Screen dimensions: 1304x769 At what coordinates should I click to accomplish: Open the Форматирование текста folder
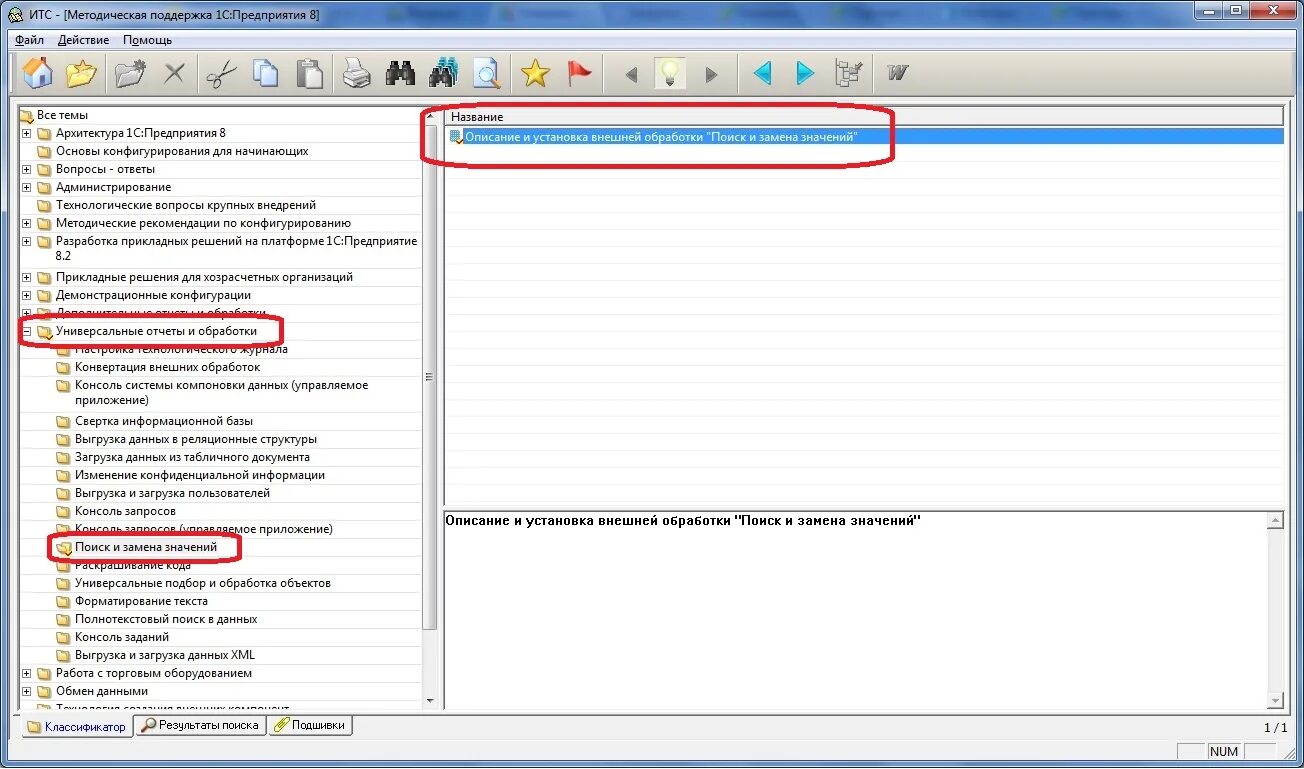(x=141, y=601)
